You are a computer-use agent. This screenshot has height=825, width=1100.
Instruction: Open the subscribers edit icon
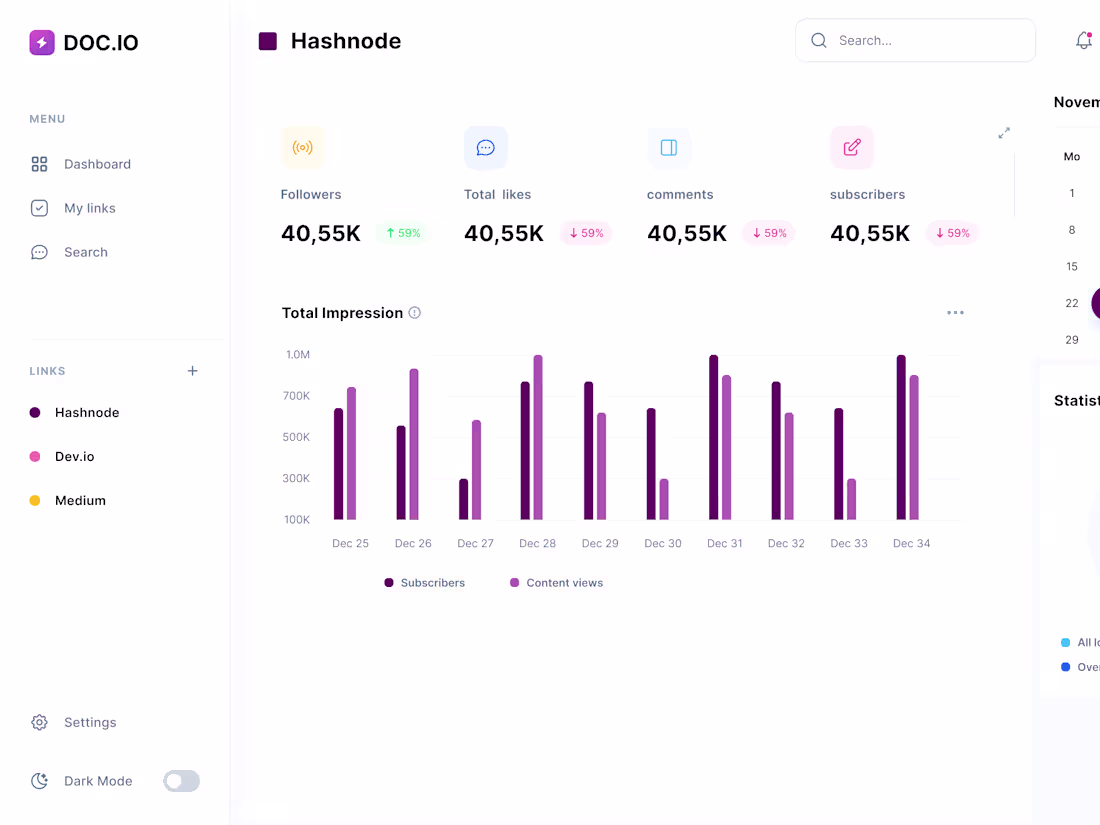pyautogui.click(x=852, y=147)
